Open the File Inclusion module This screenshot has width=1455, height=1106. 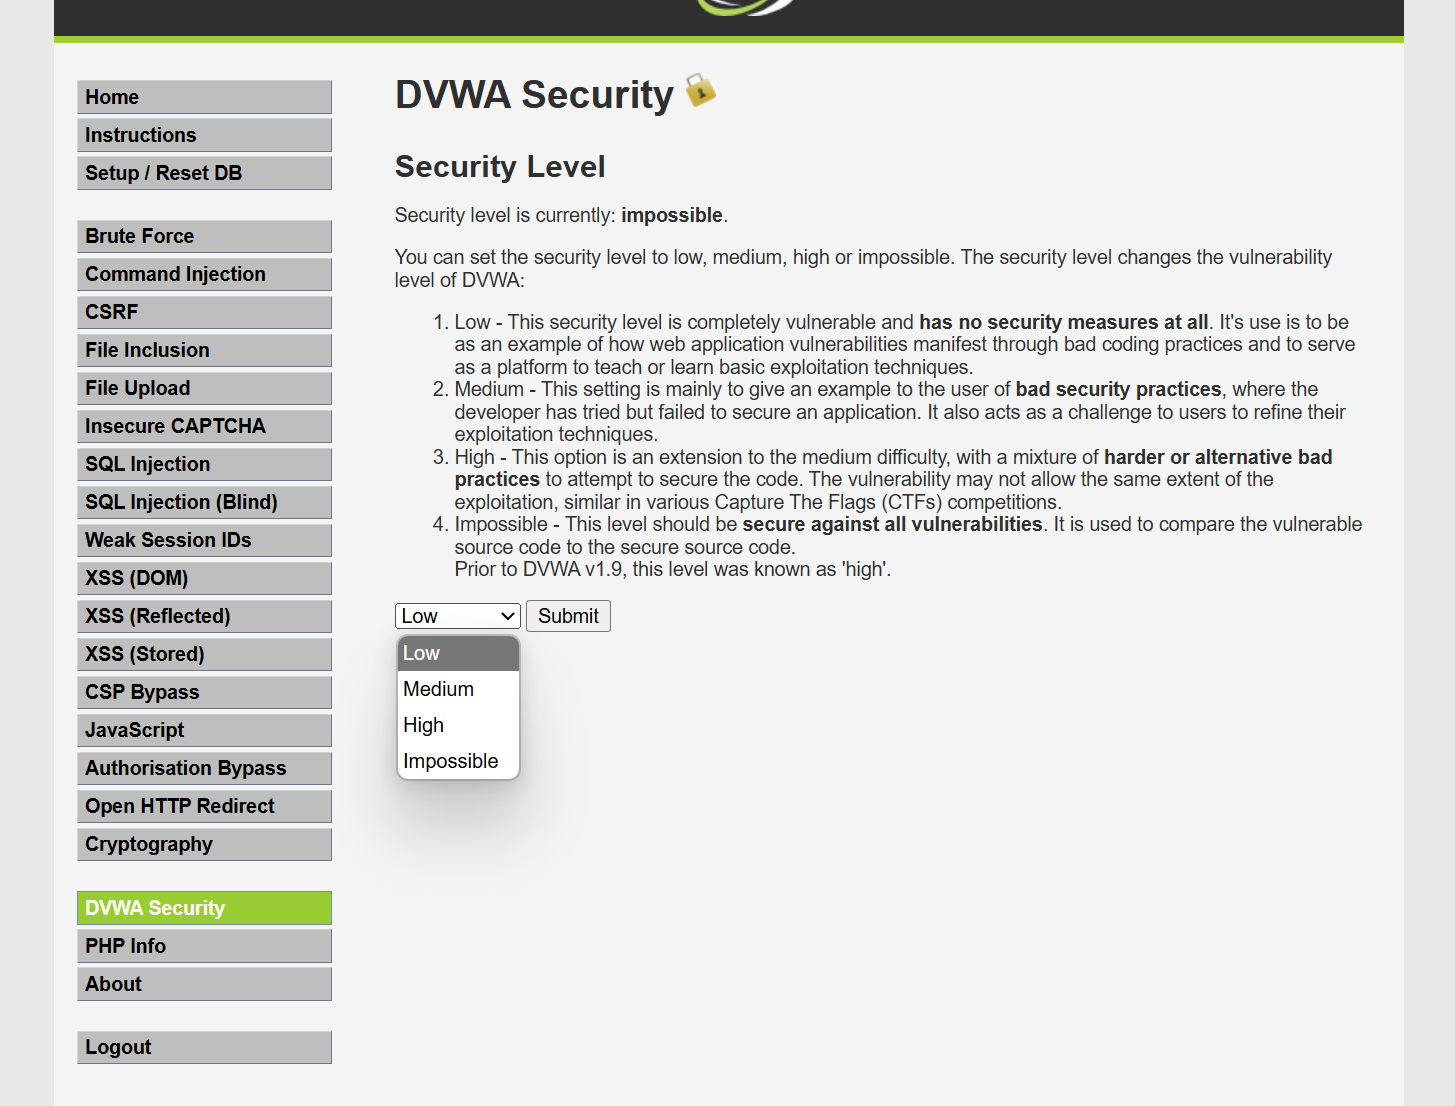point(204,350)
